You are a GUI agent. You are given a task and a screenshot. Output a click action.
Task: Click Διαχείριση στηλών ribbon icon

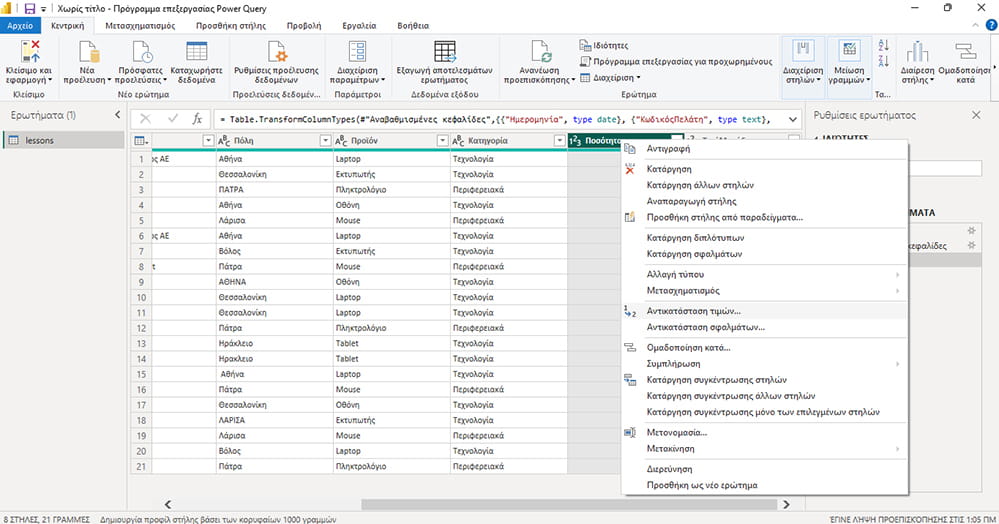click(x=803, y=50)
